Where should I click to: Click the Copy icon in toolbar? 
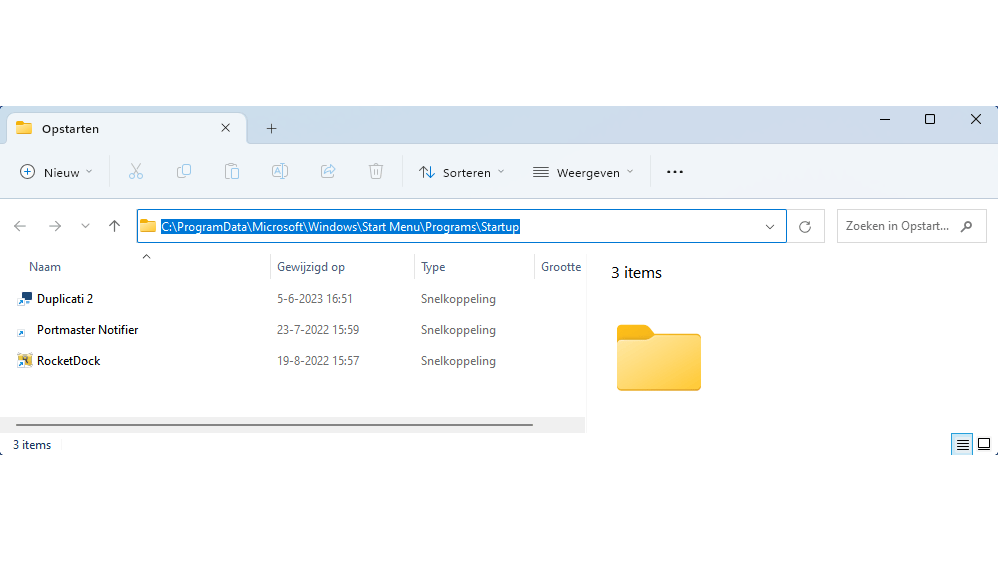(x=184, y=171)
